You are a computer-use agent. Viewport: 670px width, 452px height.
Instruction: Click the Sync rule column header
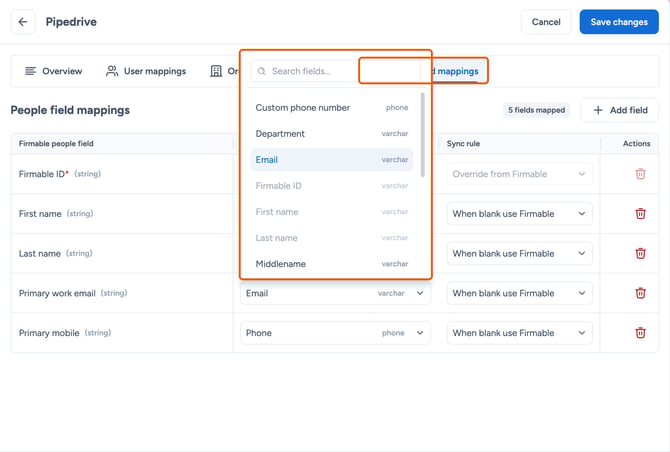click(463, 144)
